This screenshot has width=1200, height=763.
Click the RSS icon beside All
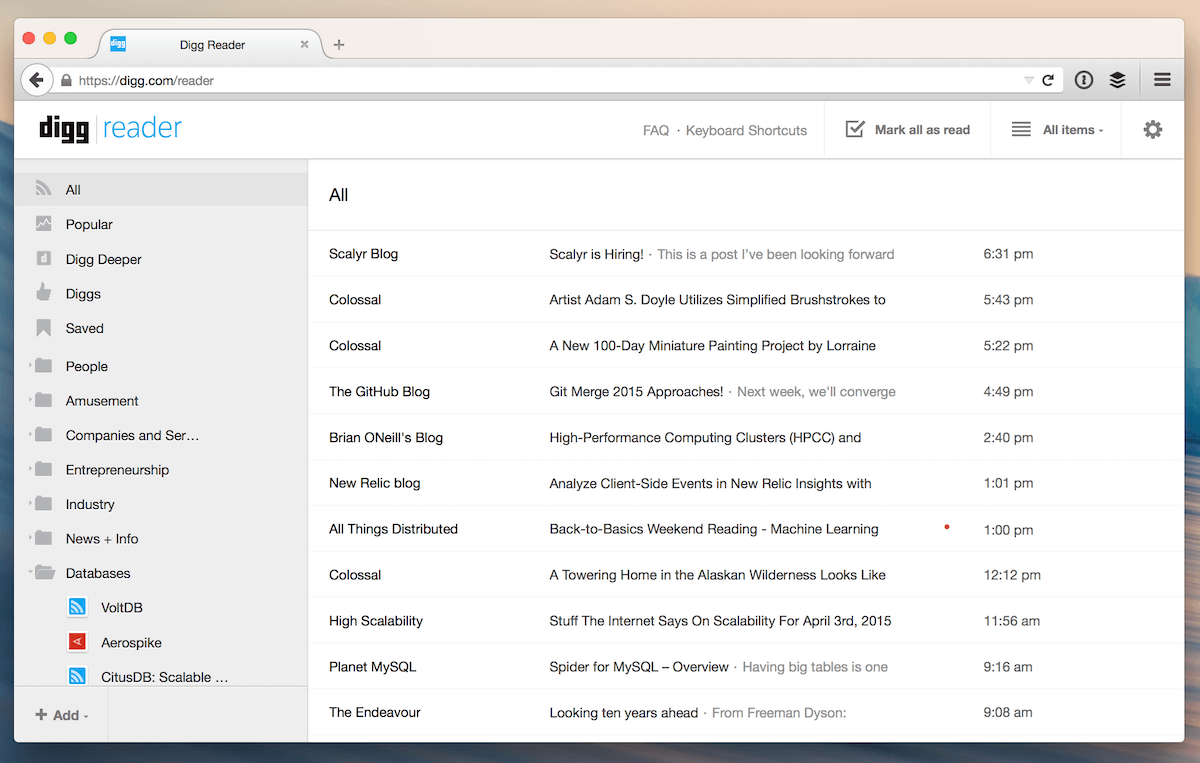click(43, 189)
